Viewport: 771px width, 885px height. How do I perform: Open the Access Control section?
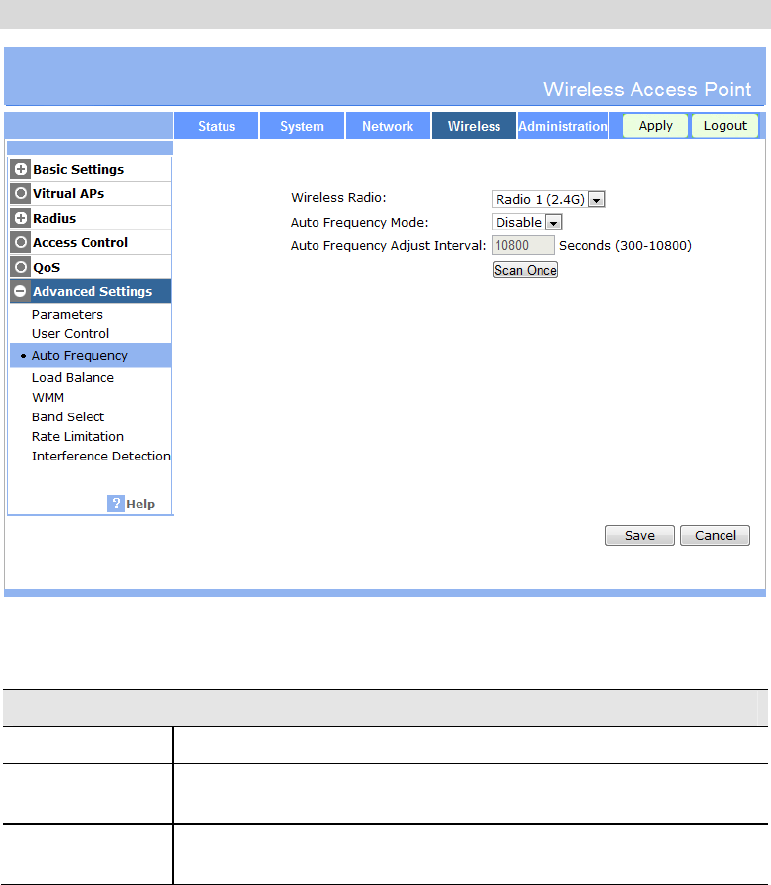[x=80, y=243]
